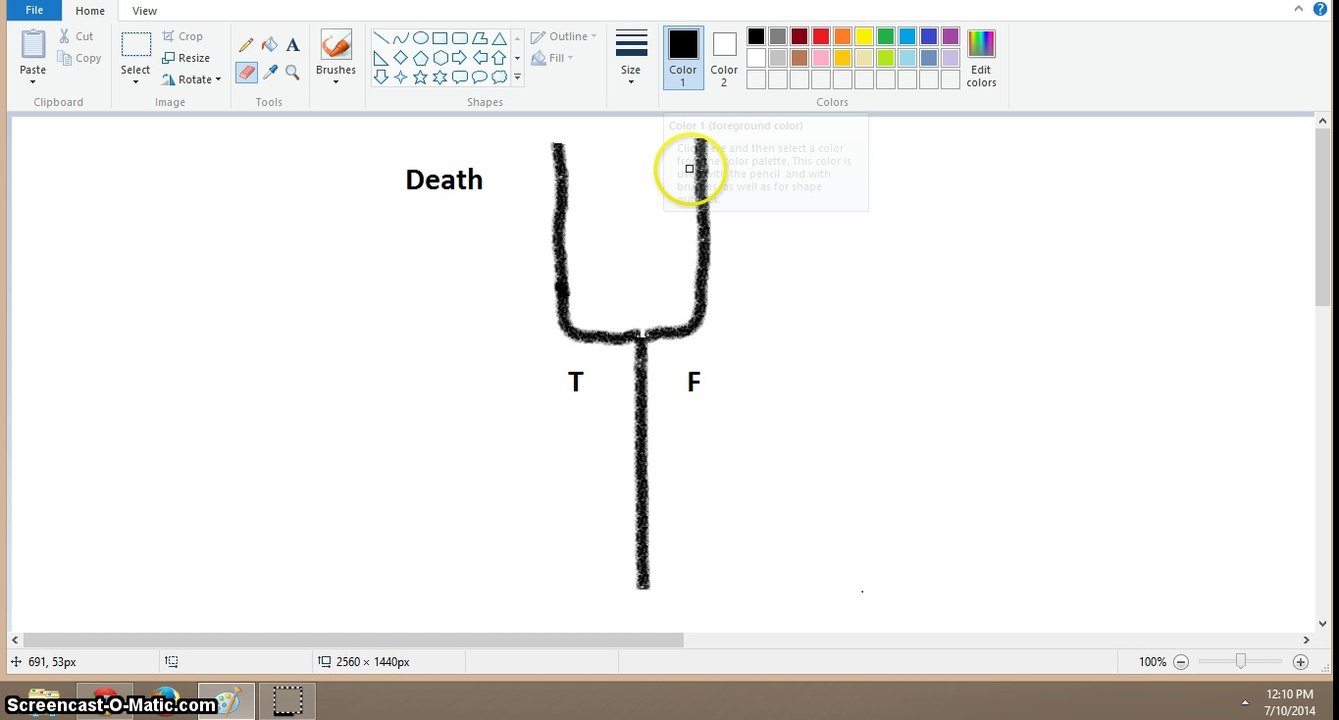The image size is (1339, 720).
Task: Activate Color 2 background color
Action: (x=724, y=57)
